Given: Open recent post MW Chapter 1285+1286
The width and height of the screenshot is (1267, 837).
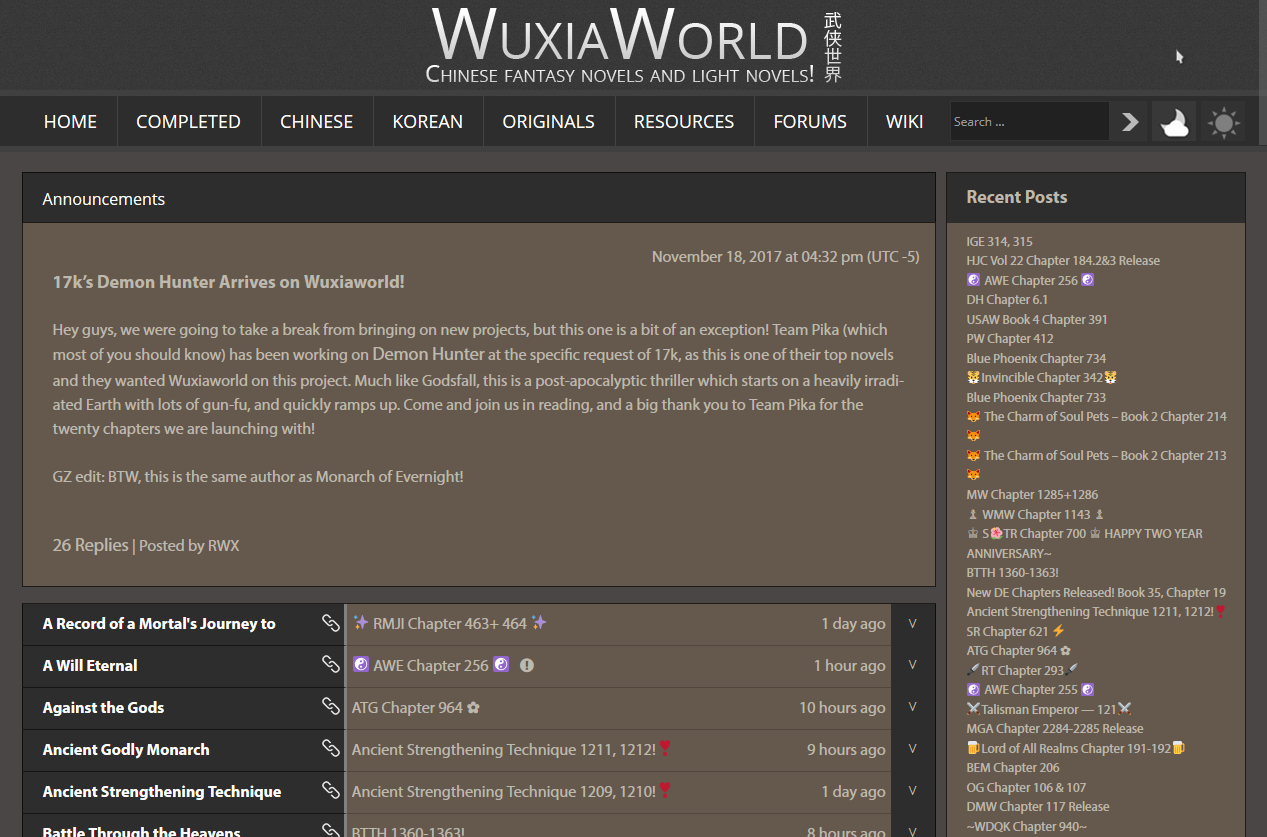Looking at the screenshot, I should (1032, 494).
